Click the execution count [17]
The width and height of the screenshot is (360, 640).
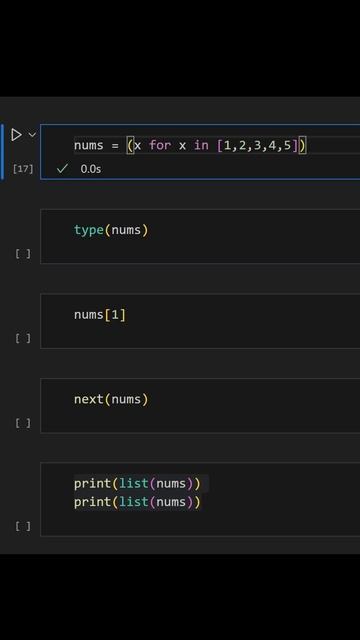pyautogui.click(x=23, y=169)
